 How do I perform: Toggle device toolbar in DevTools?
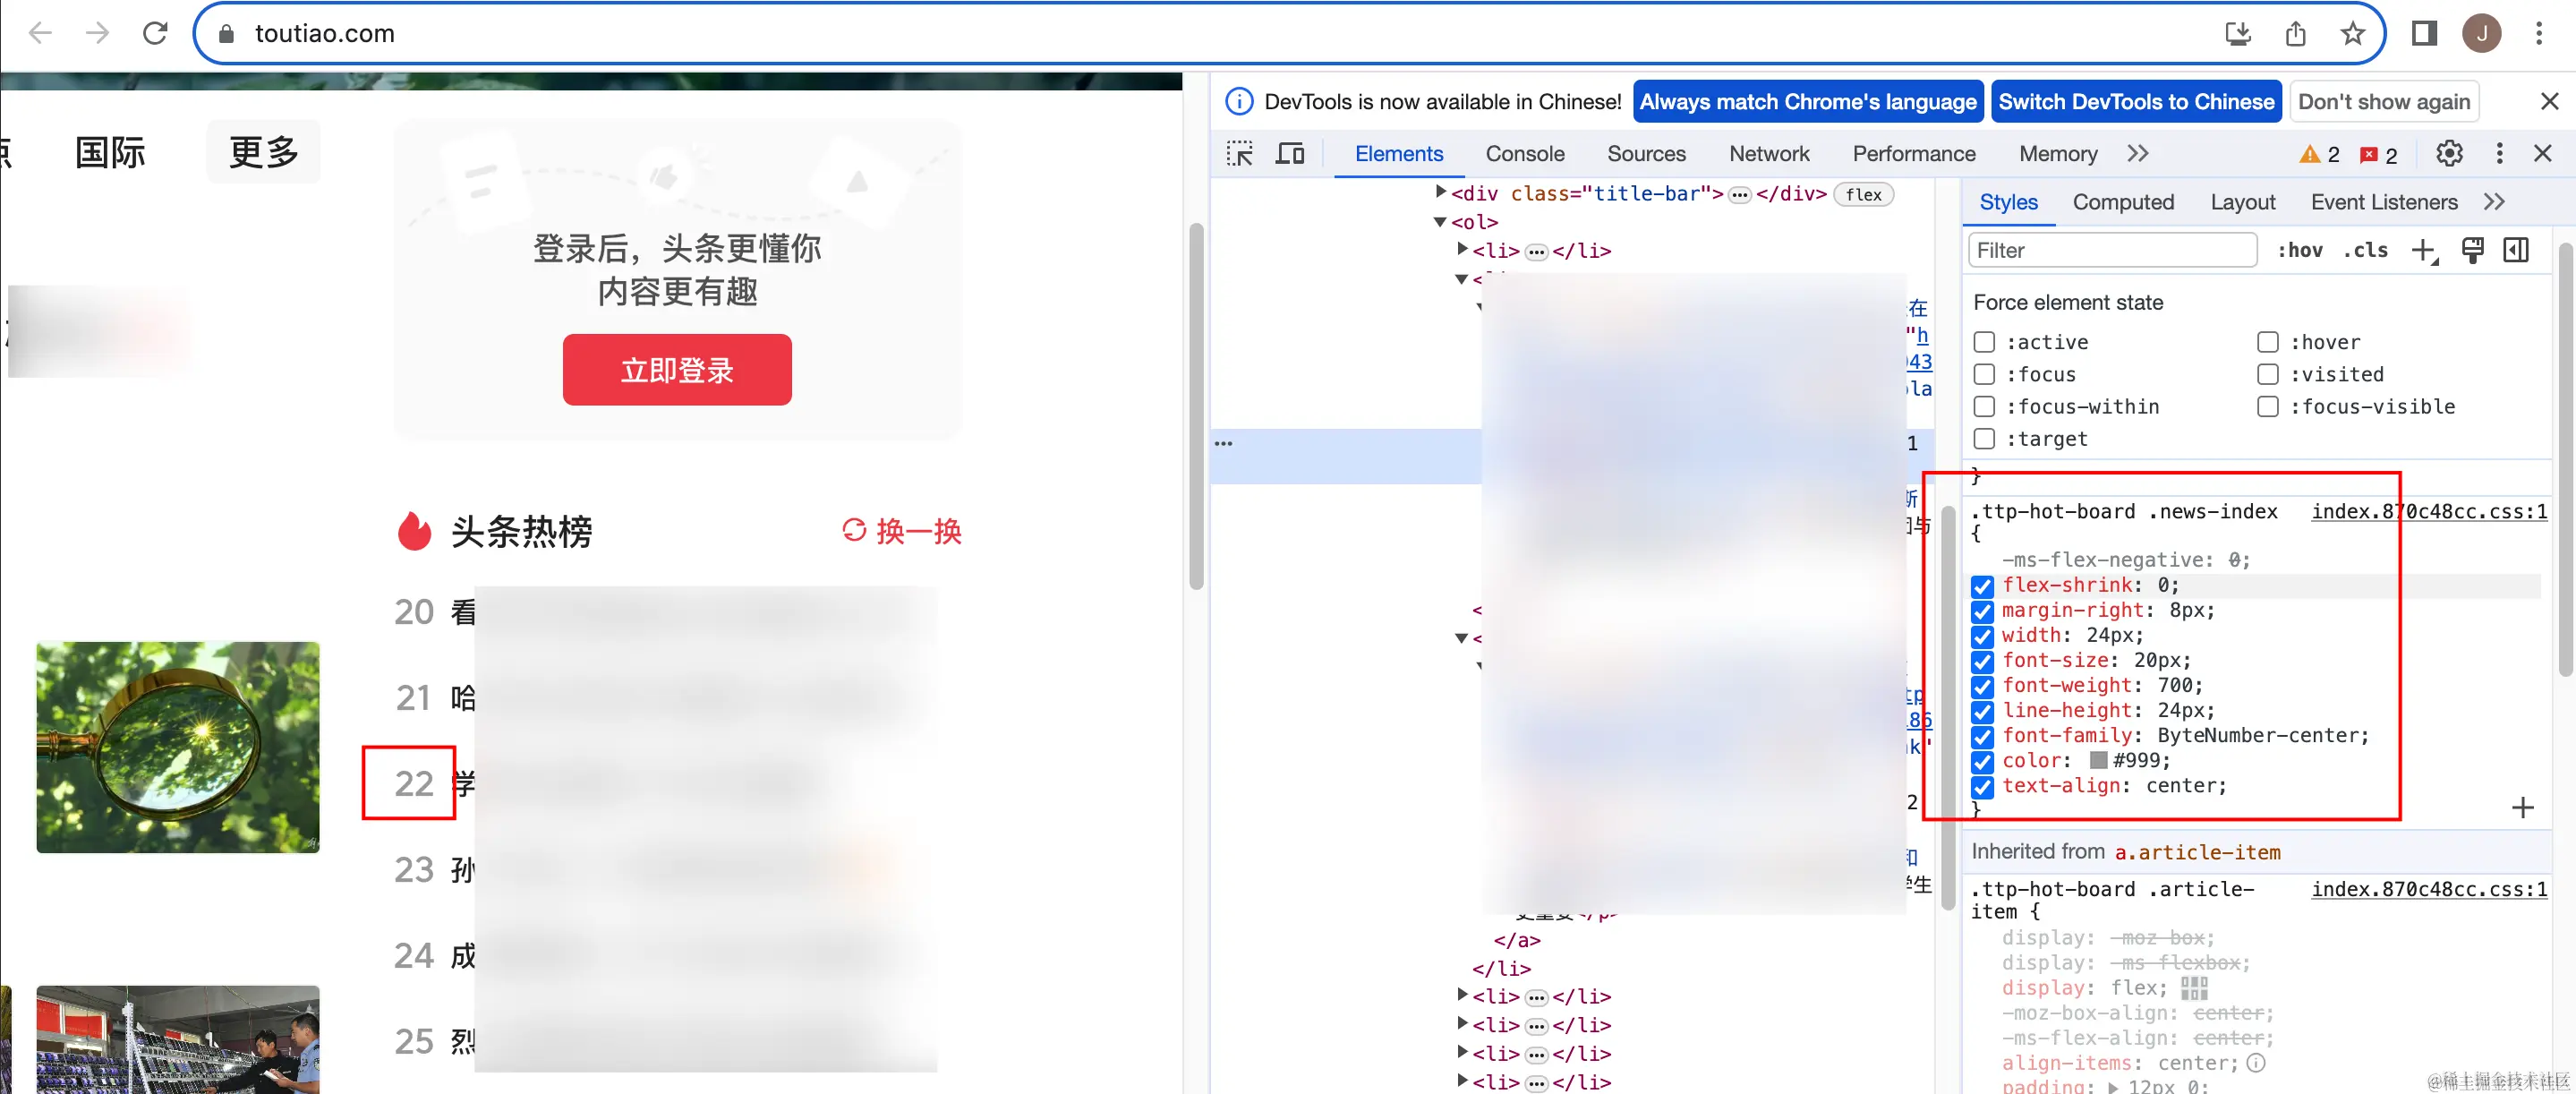click(1290, 153)
